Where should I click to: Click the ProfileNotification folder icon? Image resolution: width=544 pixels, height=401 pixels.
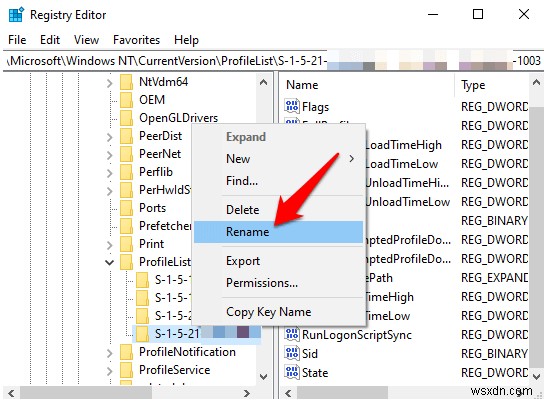point(126,352)
